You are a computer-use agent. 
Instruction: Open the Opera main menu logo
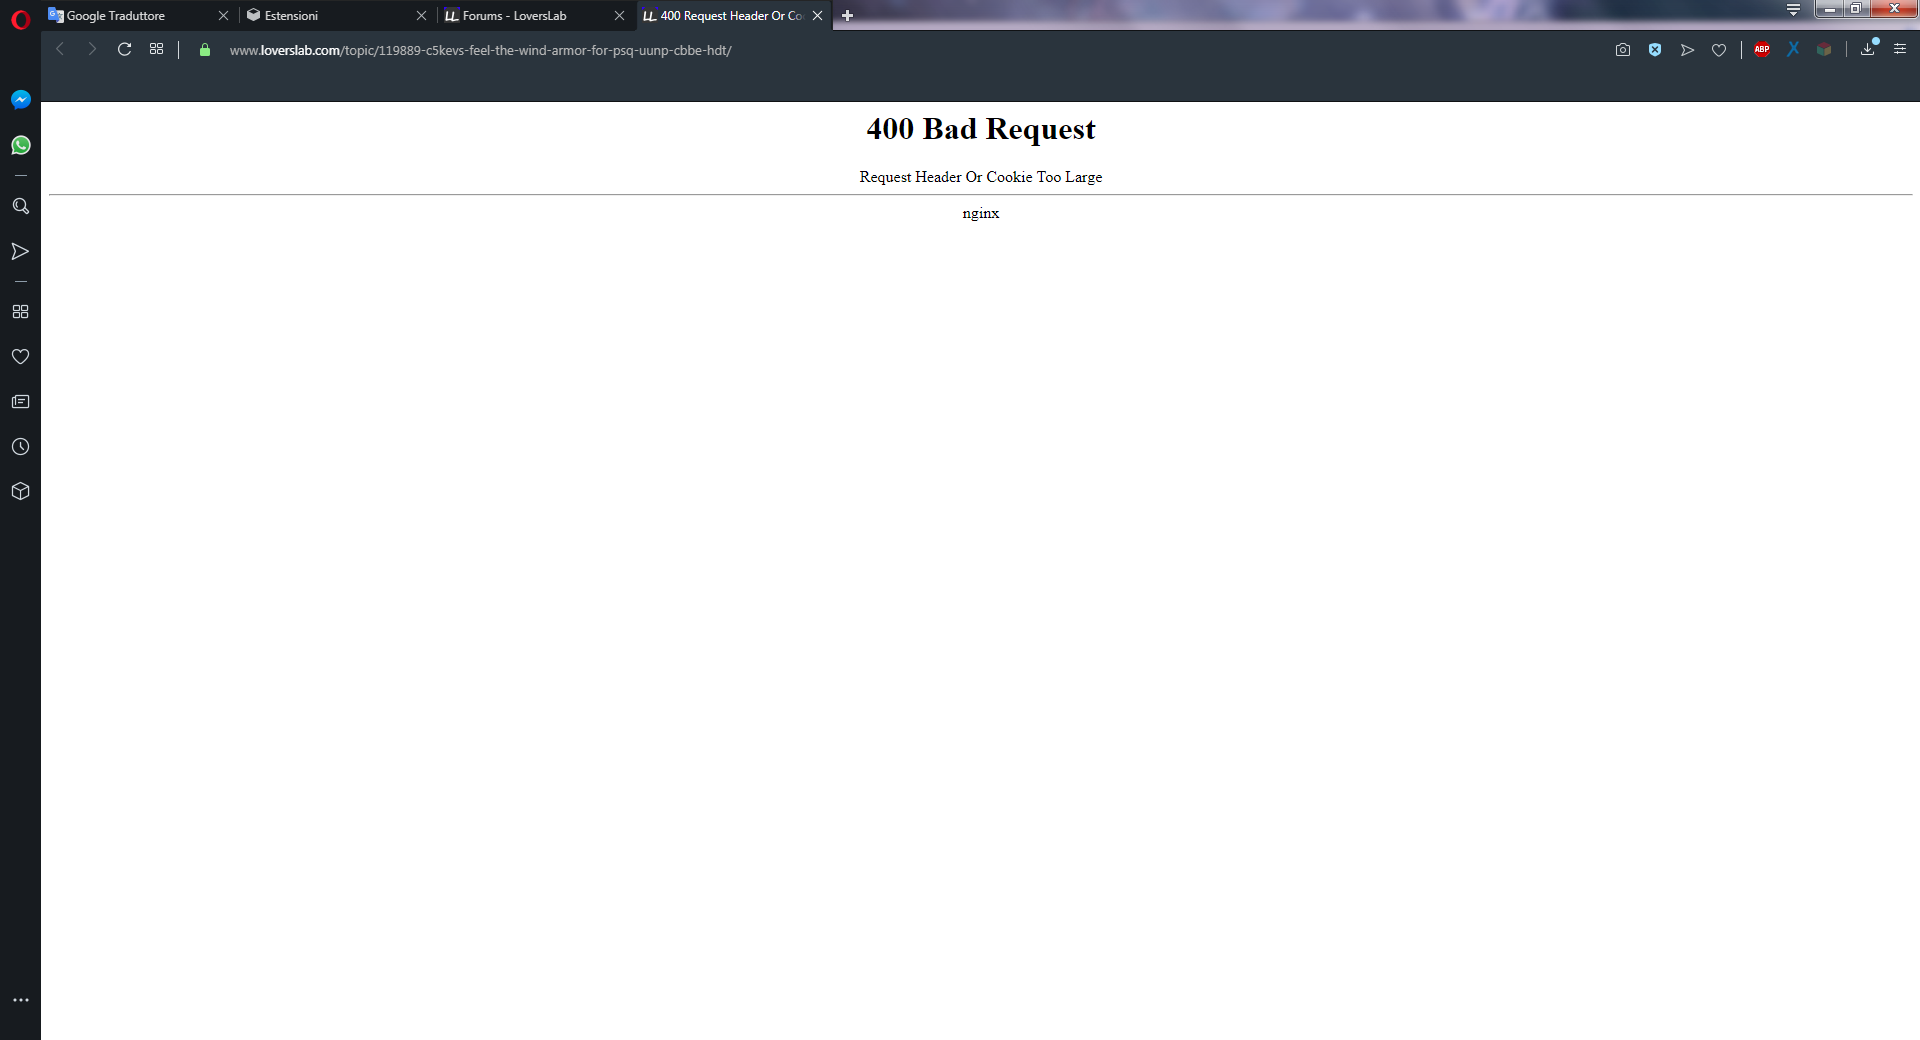tap(20, 19)
